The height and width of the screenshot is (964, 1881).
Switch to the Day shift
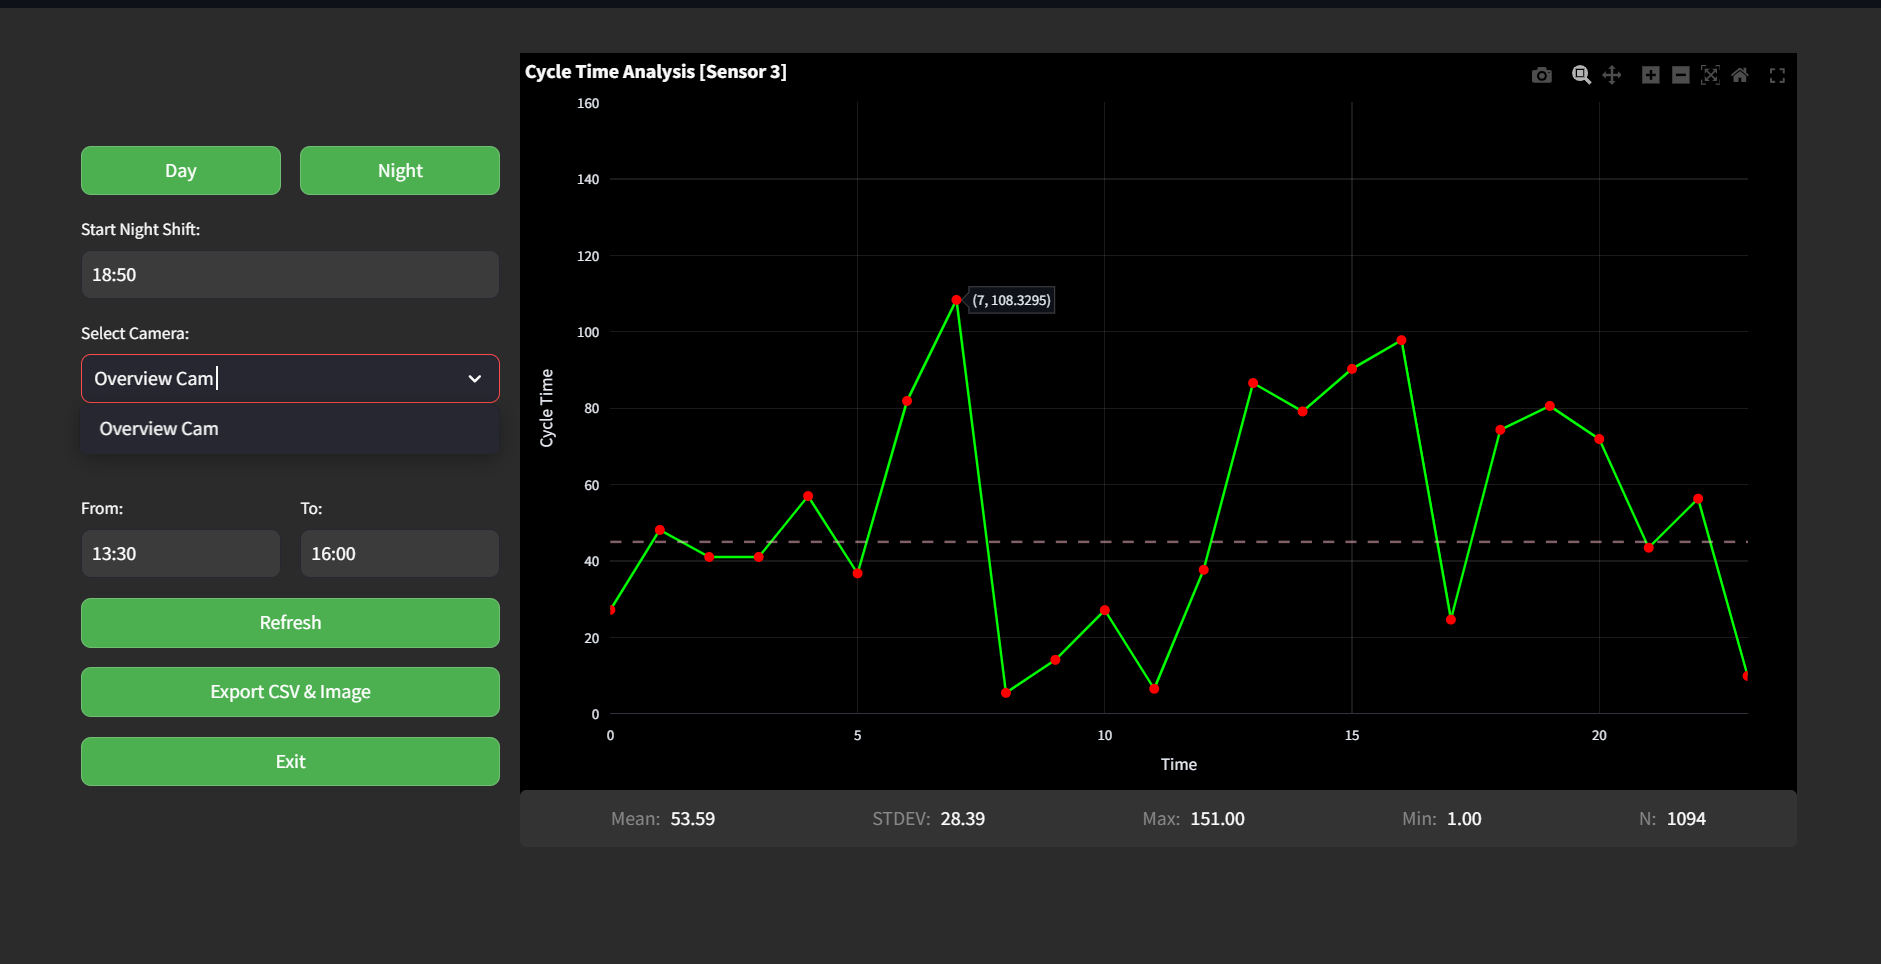(181, 171)
